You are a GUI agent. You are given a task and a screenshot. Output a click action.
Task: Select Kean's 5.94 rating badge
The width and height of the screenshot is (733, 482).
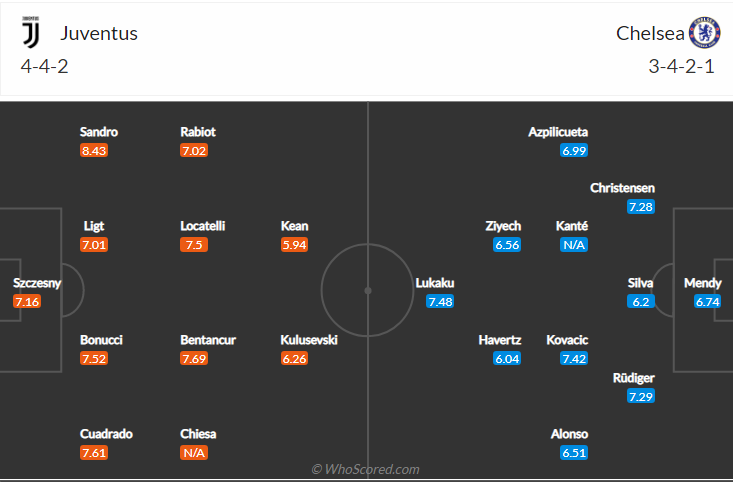[x=294, y=245]
